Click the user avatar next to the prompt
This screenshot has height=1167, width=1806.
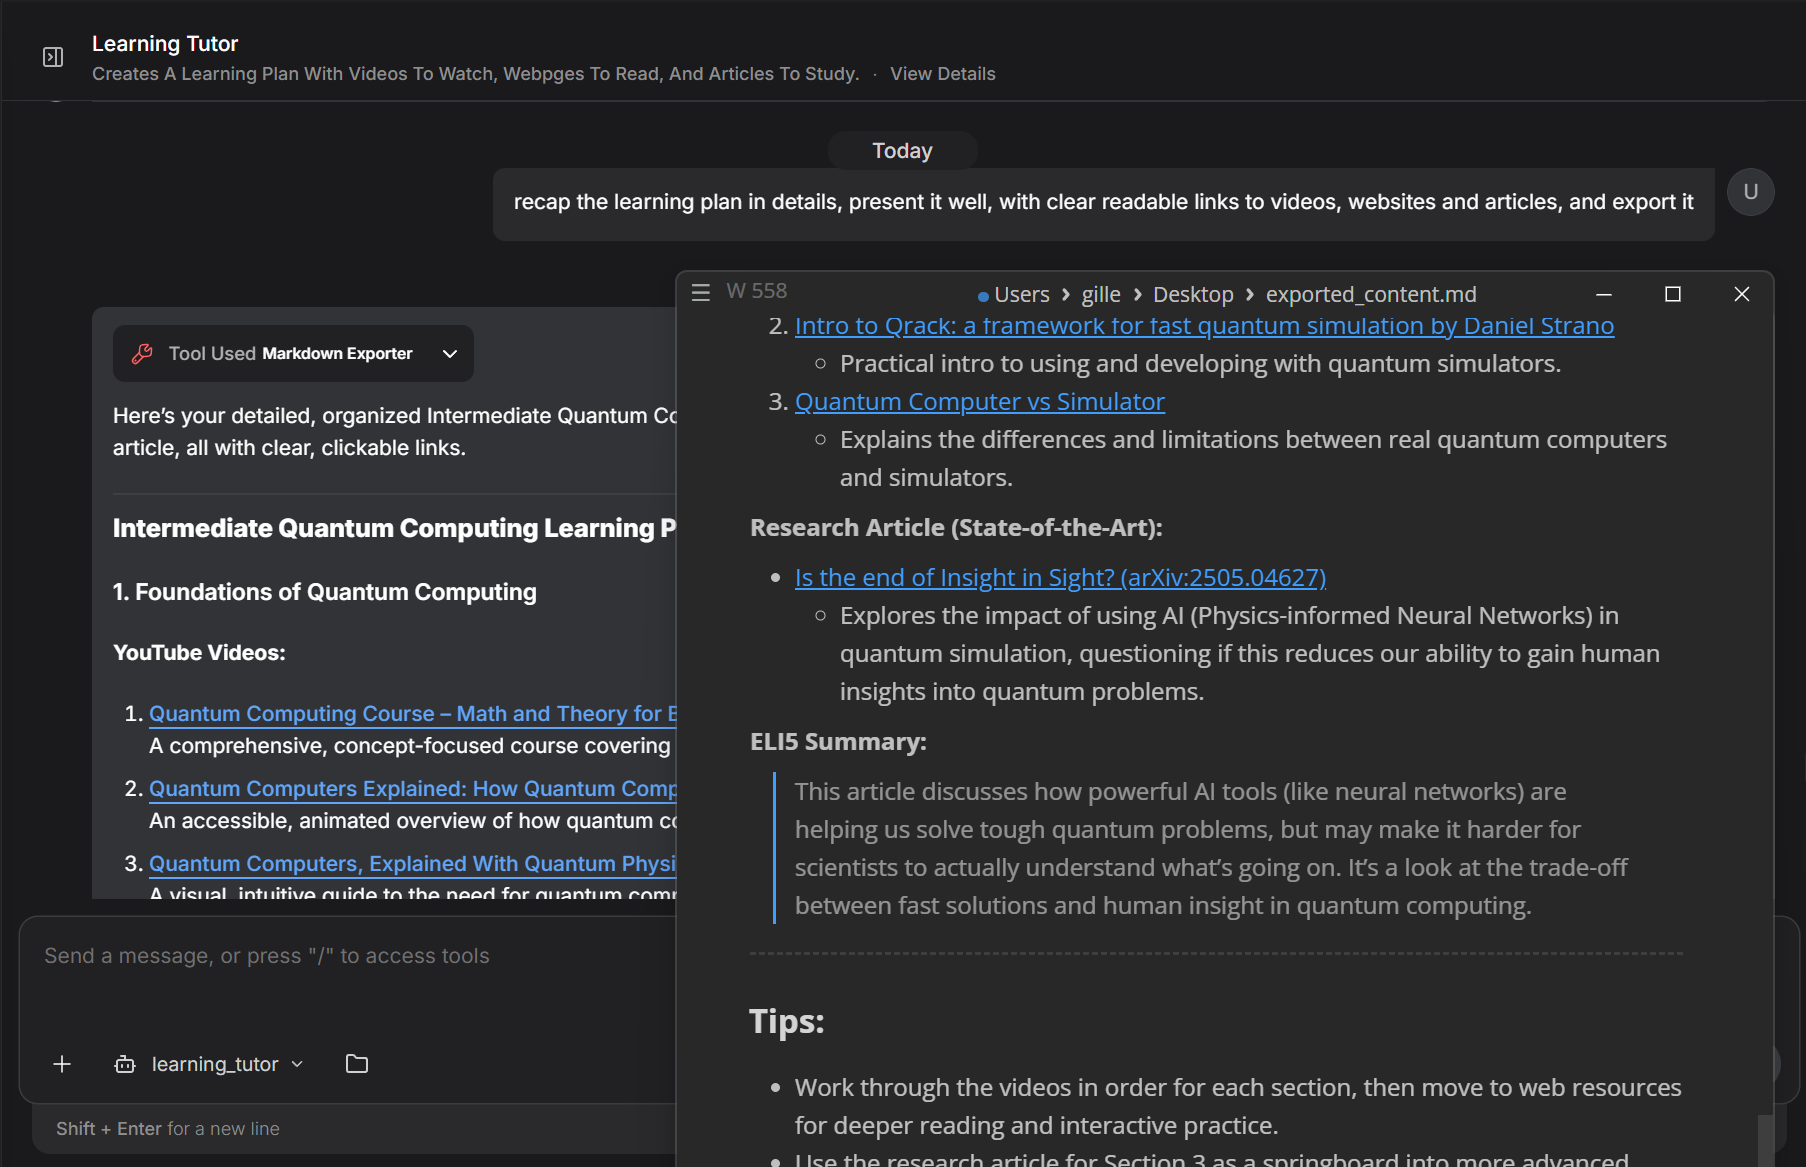click(1750, 192)
